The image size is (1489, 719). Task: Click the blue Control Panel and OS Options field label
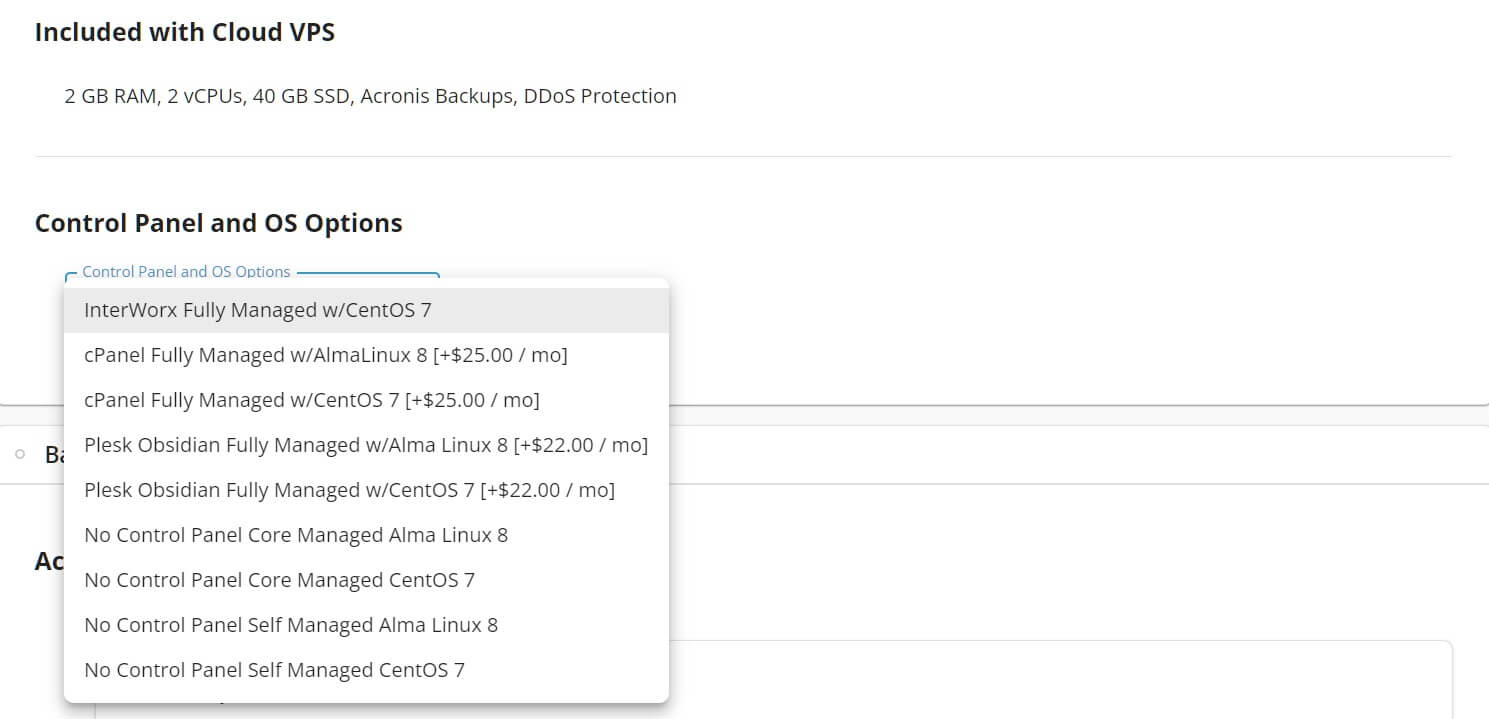[186, 271]
